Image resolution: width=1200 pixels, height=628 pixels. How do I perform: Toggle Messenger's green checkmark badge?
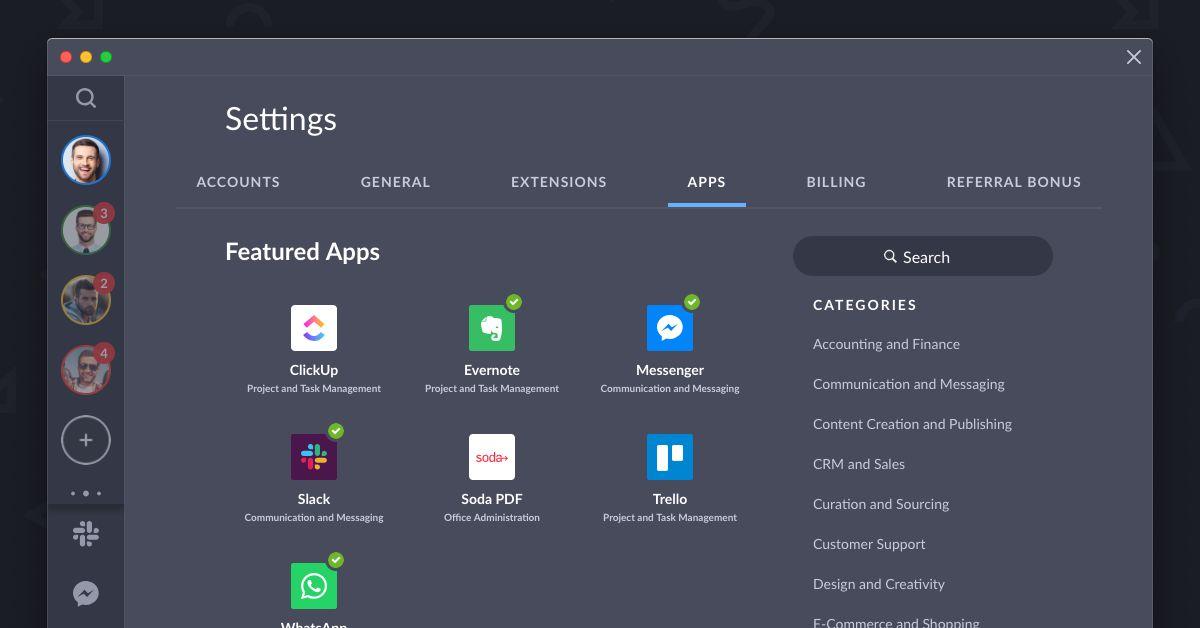(692, 302)
